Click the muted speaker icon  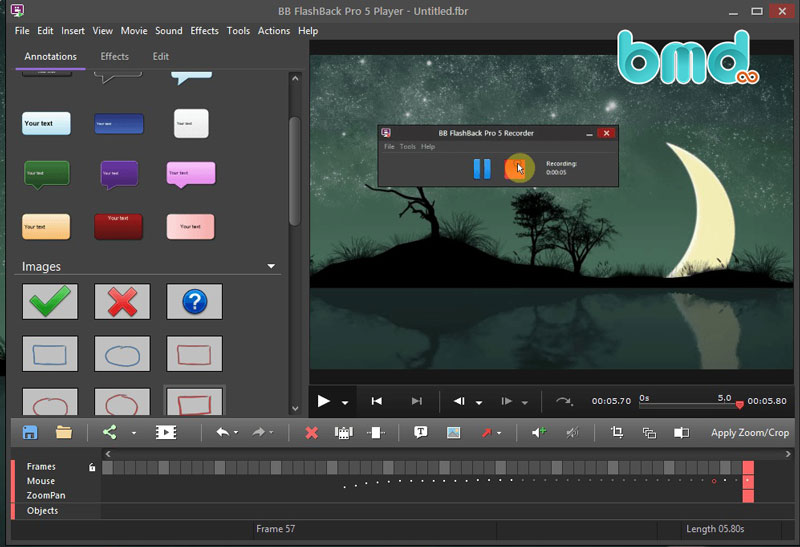click(x=572, y=433)
